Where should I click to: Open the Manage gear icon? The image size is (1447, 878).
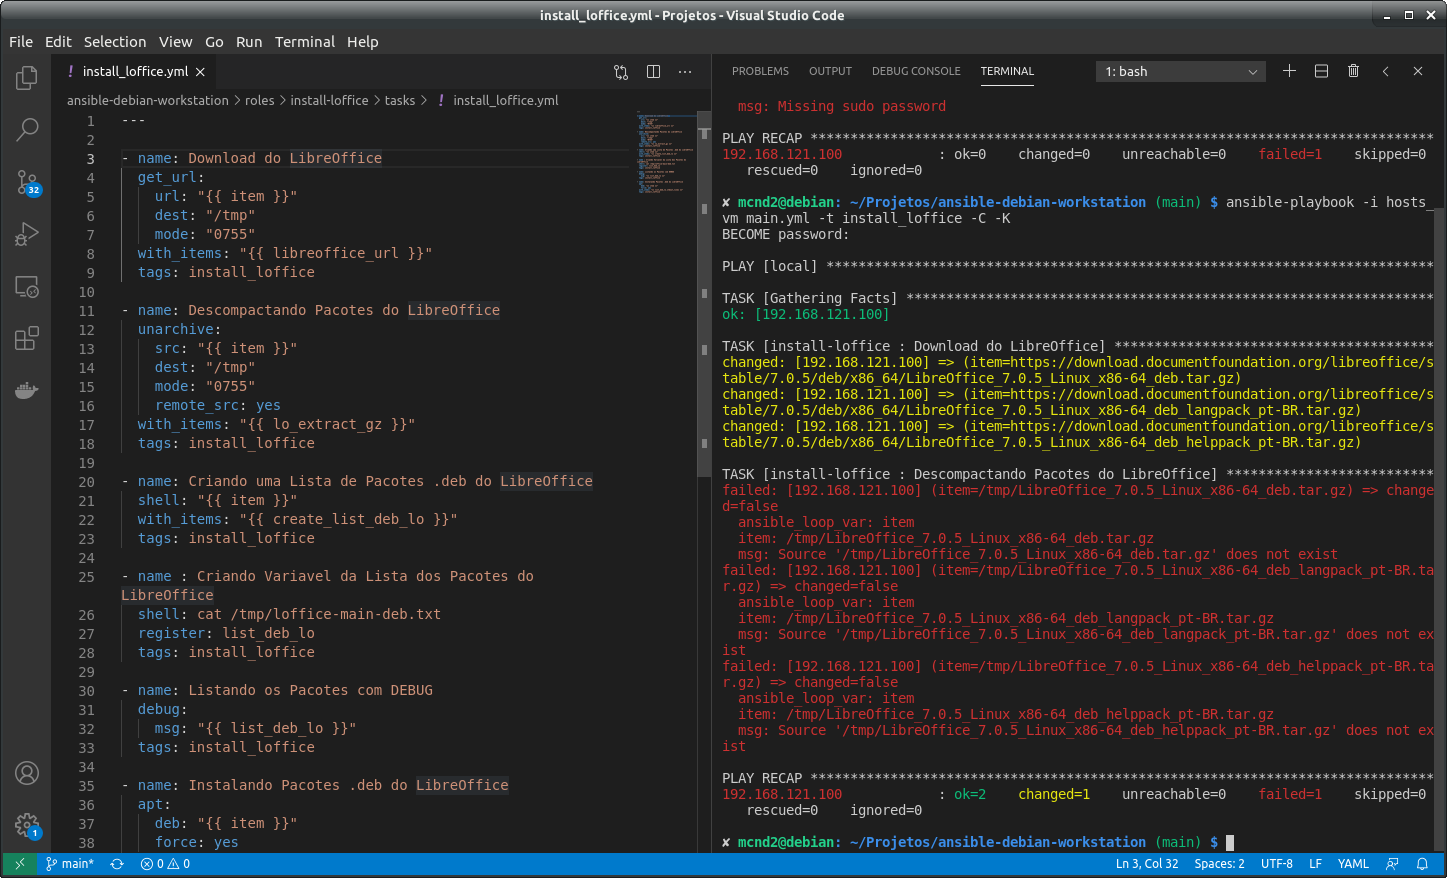point(27,825)
